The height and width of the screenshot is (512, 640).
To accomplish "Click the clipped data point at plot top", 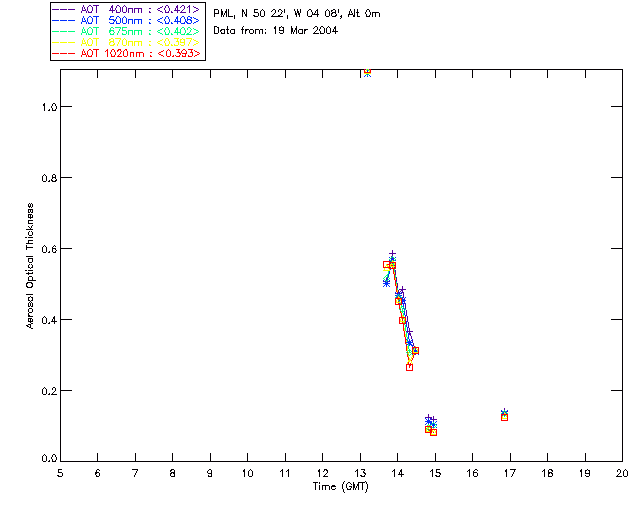I will point(367,72).
